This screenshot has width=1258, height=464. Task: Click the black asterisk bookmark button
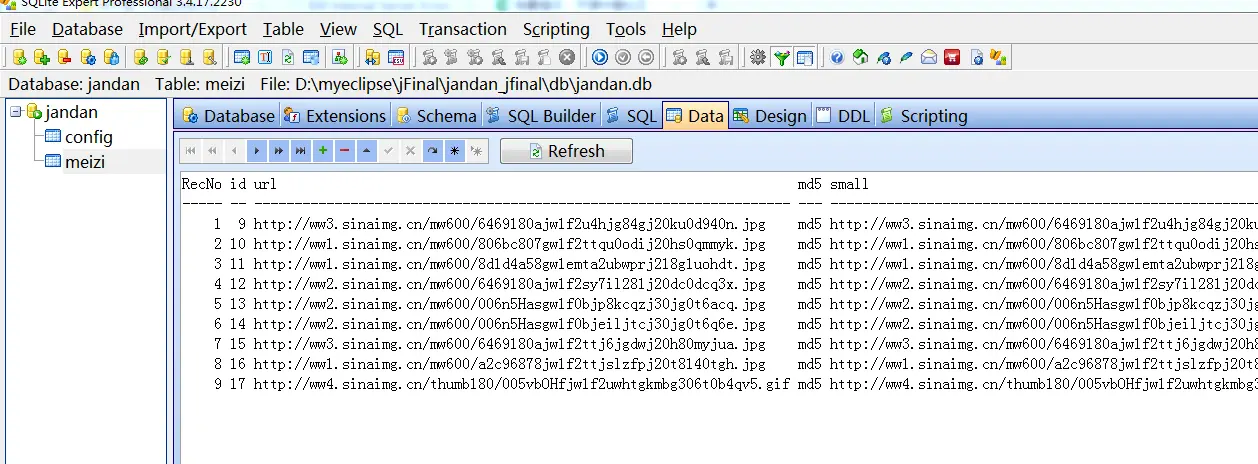(x=454, y=151)
